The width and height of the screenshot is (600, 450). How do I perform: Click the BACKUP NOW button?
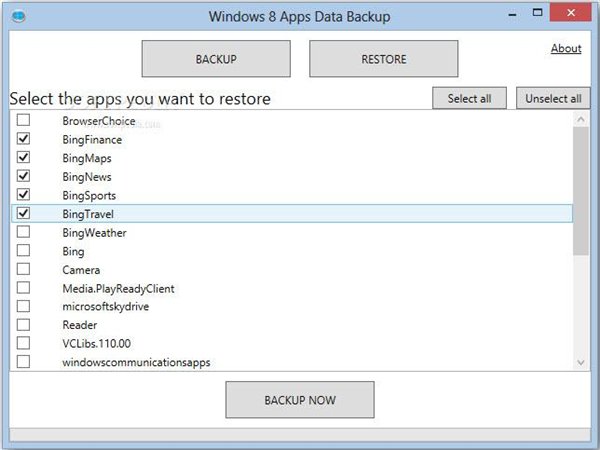(x=300, y=400)
